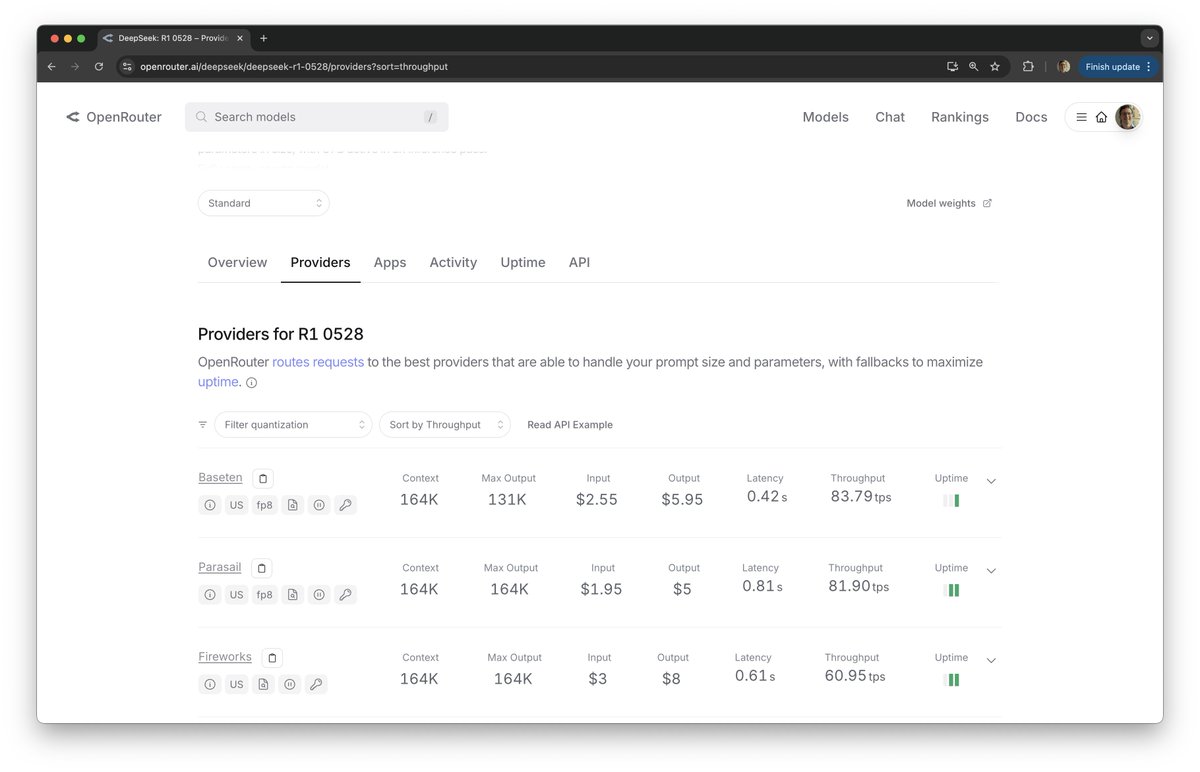Image resolution: width=1200 pixels, height=772 pixels.
Task: Open the Activity tab
Action: (x=453, y=262)
